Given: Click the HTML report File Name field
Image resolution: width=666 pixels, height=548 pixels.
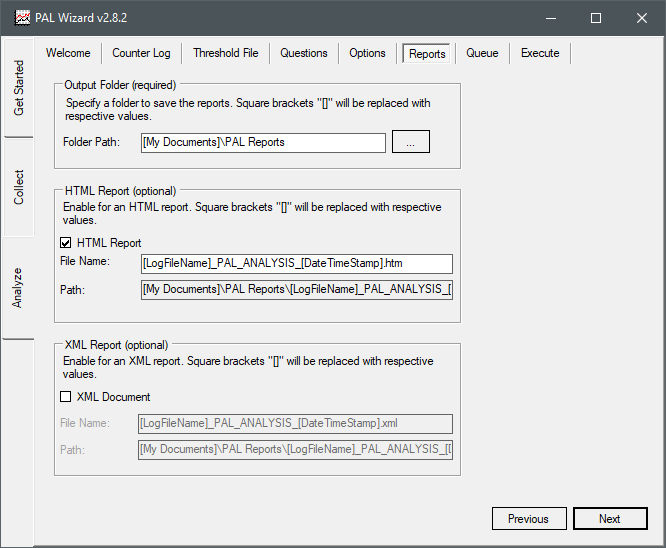Looking at the screenshot, I should (296, 263).
